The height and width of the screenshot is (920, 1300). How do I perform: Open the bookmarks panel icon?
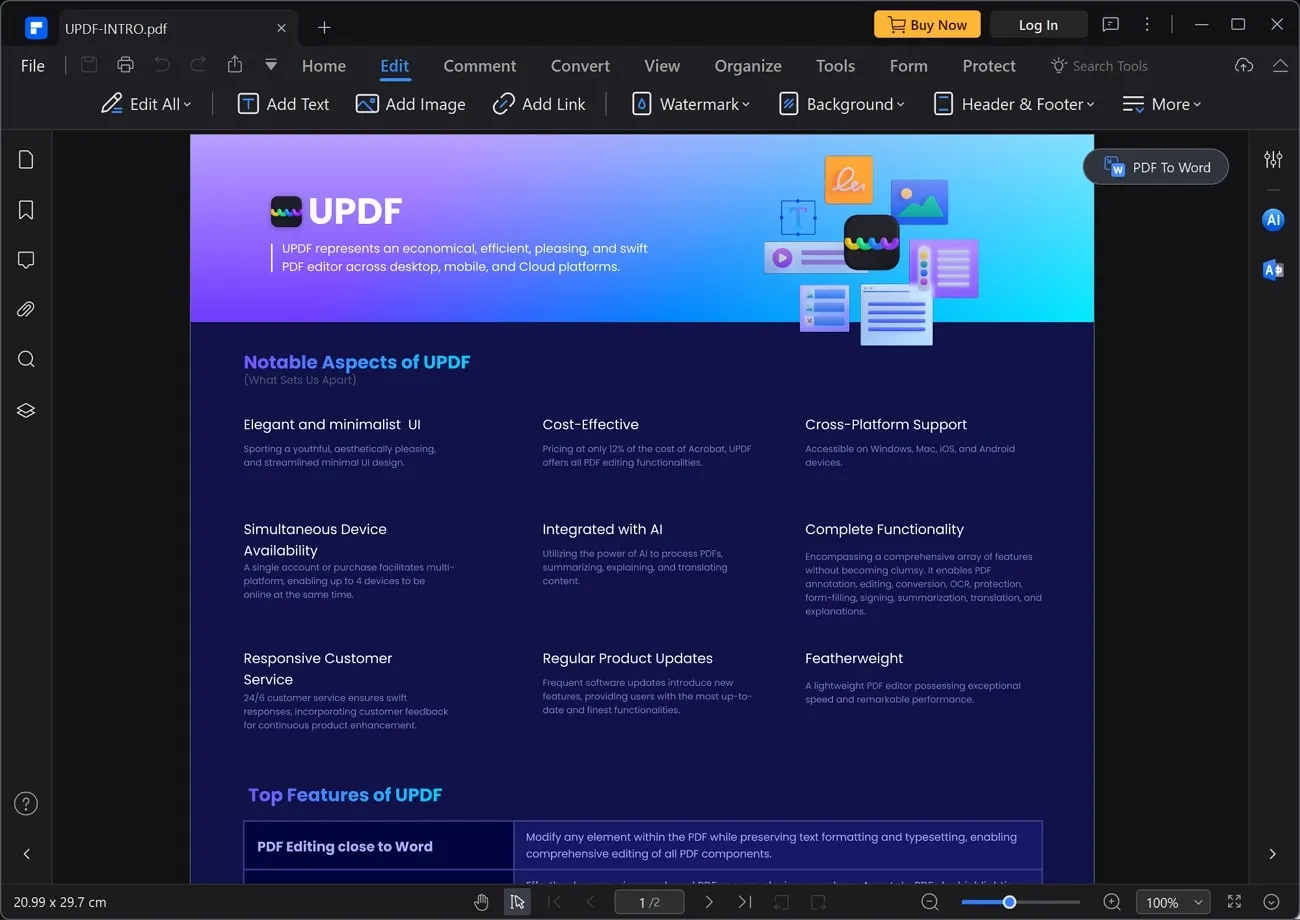pyautogui.click(x=26, y=210)
